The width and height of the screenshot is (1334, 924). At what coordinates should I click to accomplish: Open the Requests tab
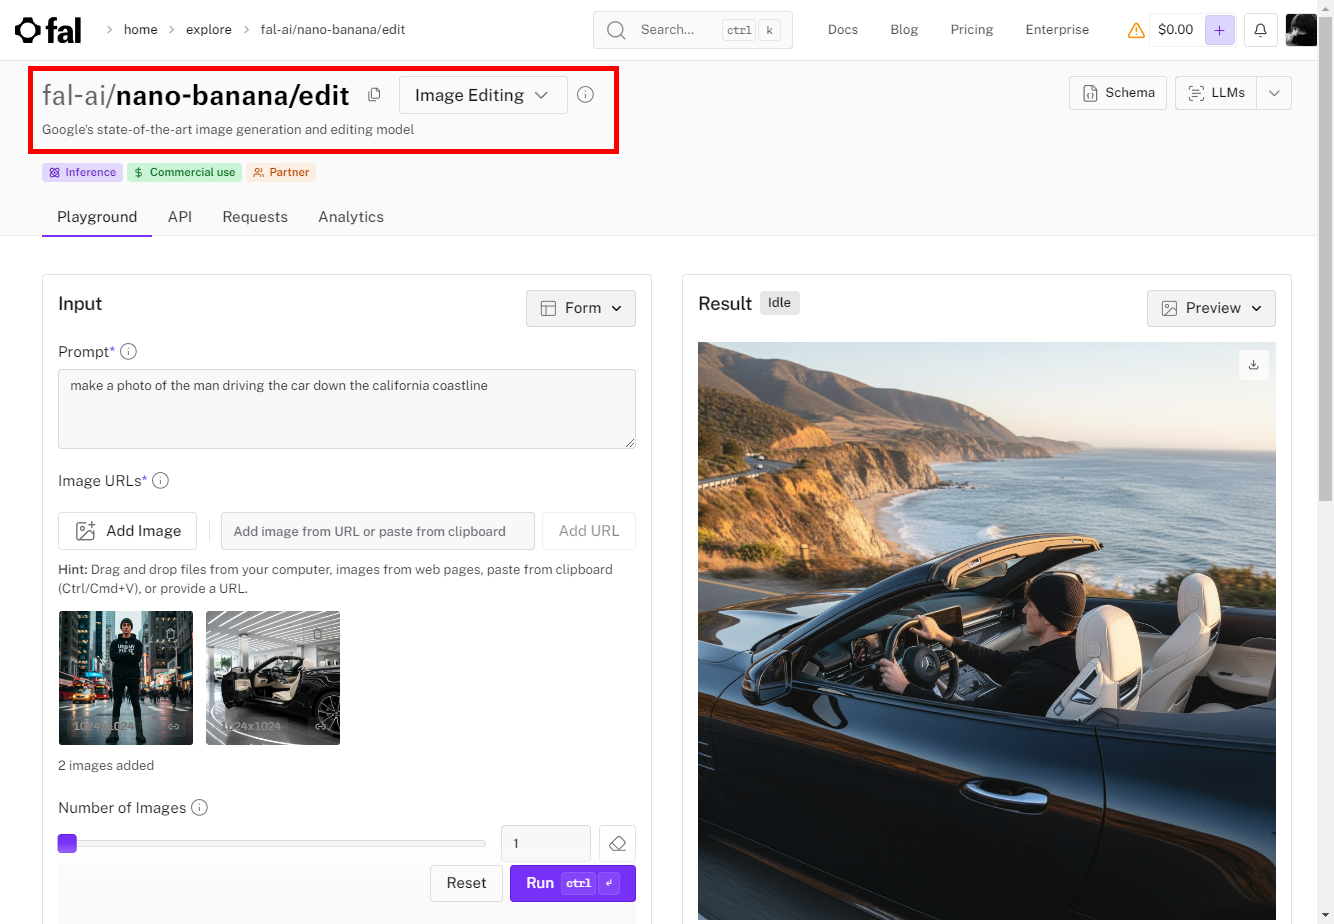255,217
